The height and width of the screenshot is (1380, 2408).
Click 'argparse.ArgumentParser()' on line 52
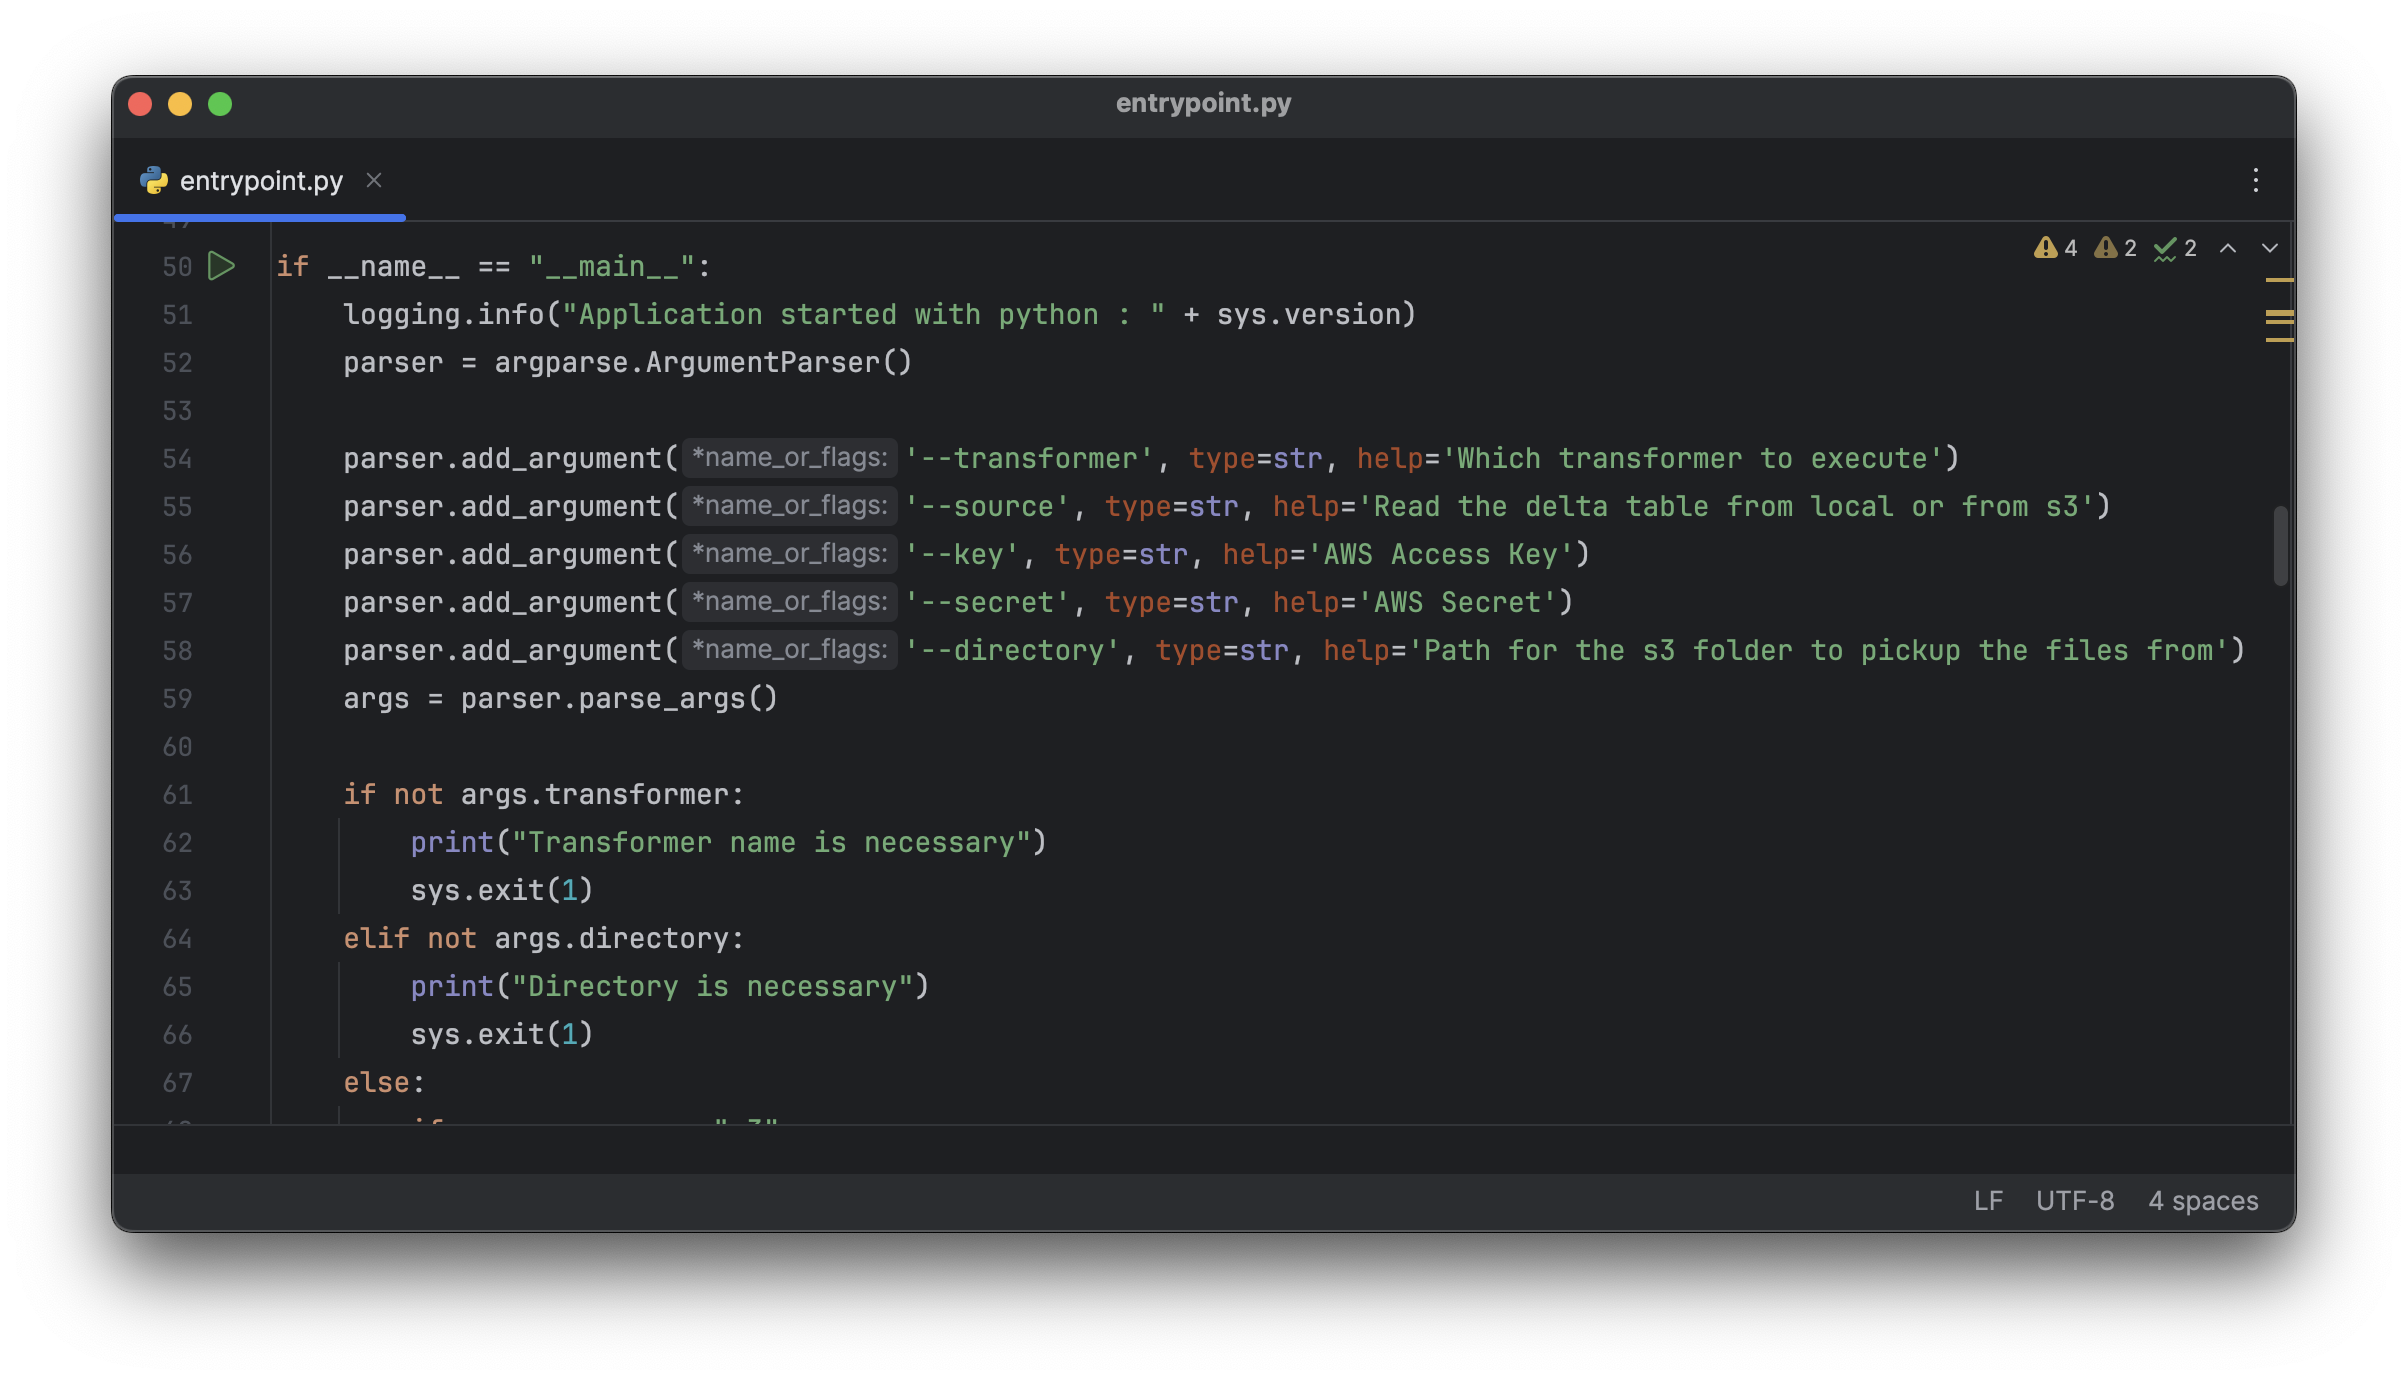tap(703, 363)
